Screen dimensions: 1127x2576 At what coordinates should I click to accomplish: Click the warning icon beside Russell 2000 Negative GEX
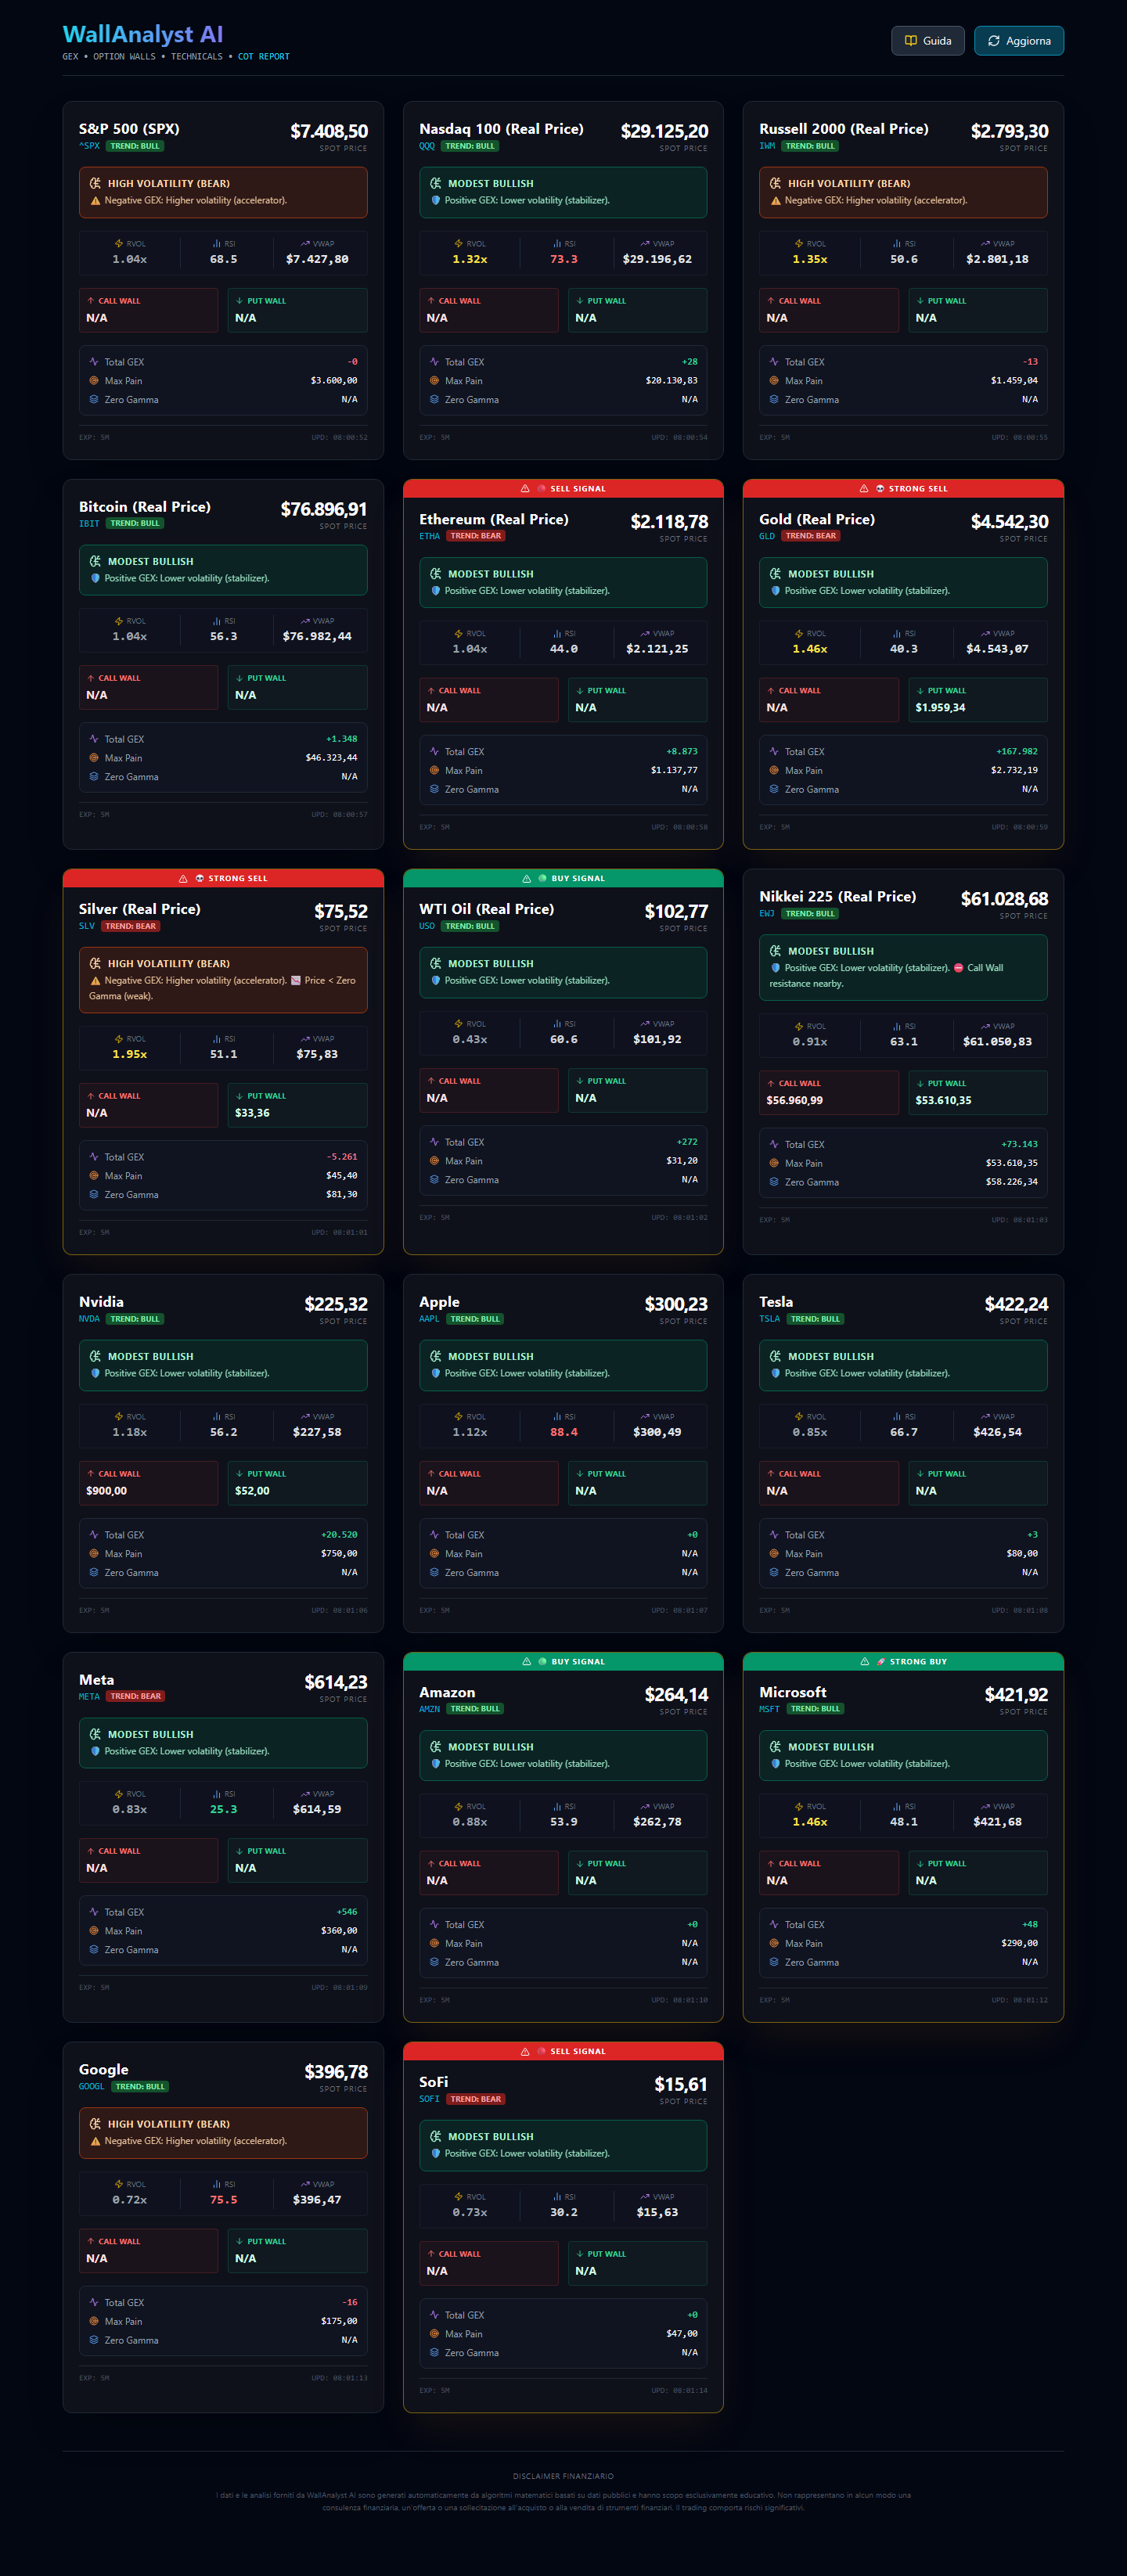775,201
